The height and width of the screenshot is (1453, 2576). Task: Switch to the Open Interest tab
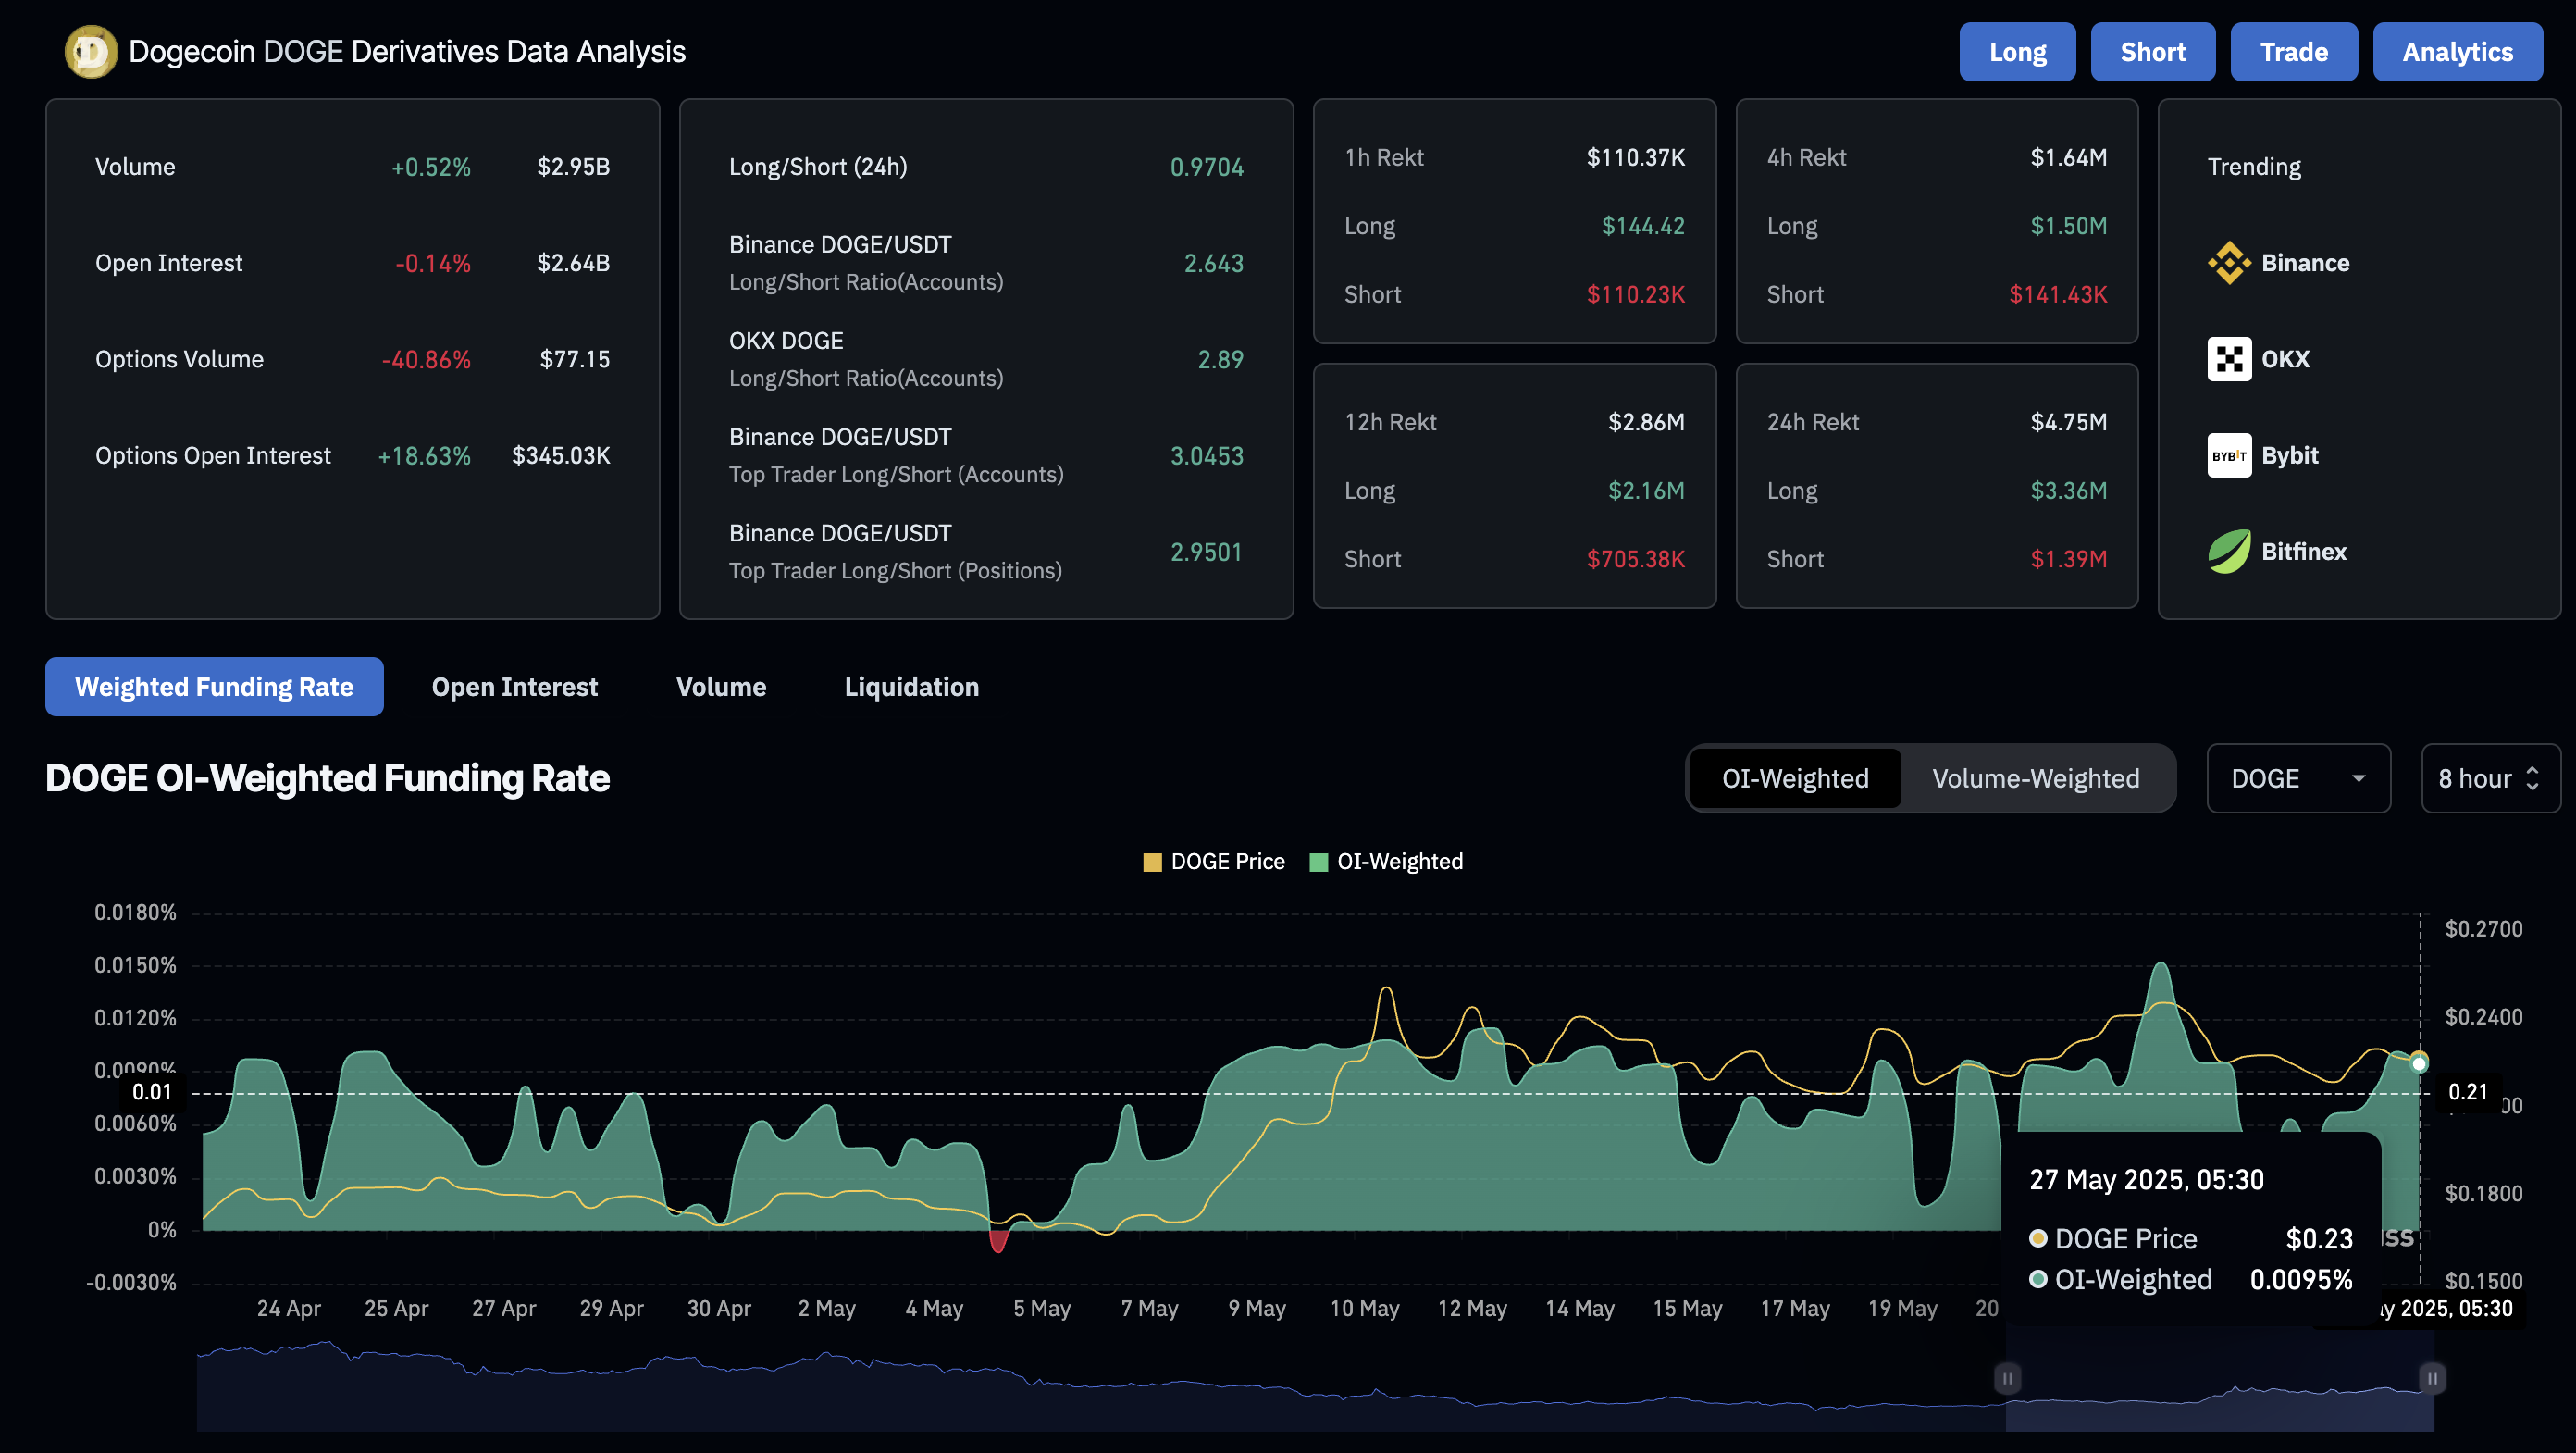pyautogui.click(x=514, y=687)
